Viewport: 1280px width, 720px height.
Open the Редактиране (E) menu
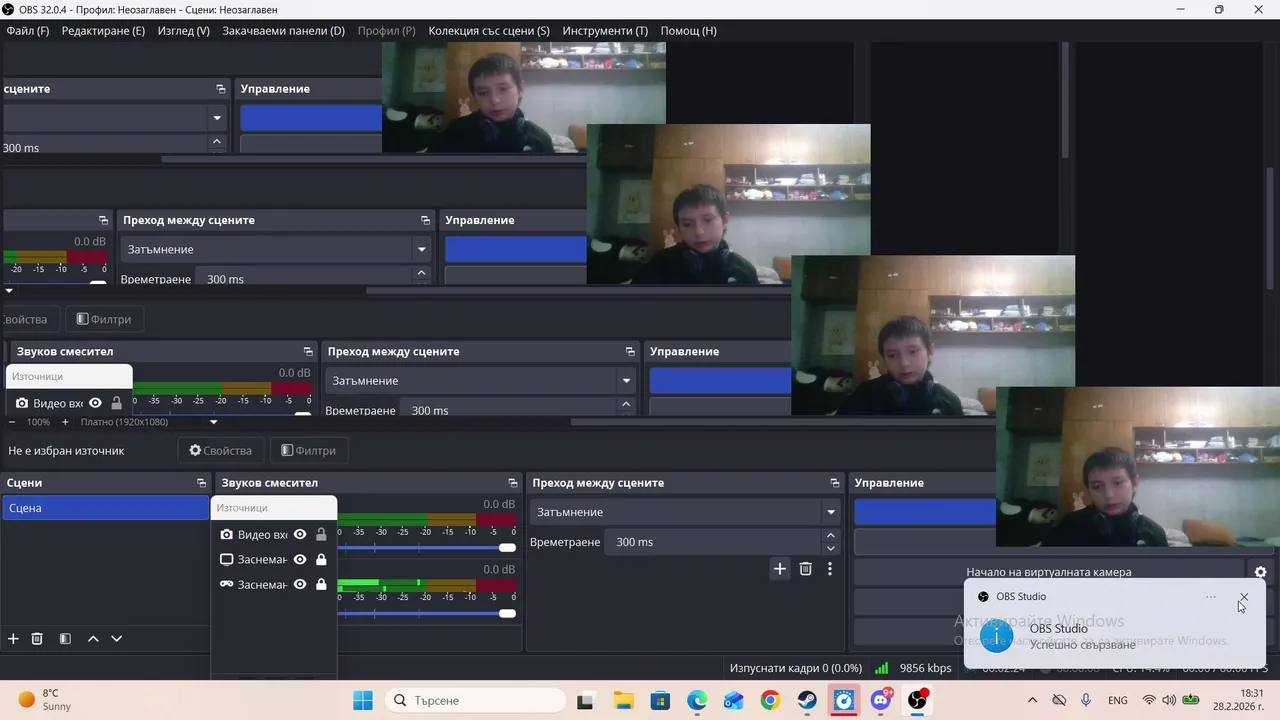pos(103,31)
